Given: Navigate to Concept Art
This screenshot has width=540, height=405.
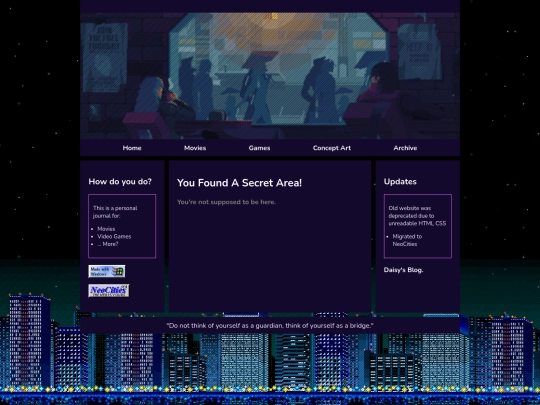Looking at the screenshot, I should pyautogui.click(x=332, y=148).
